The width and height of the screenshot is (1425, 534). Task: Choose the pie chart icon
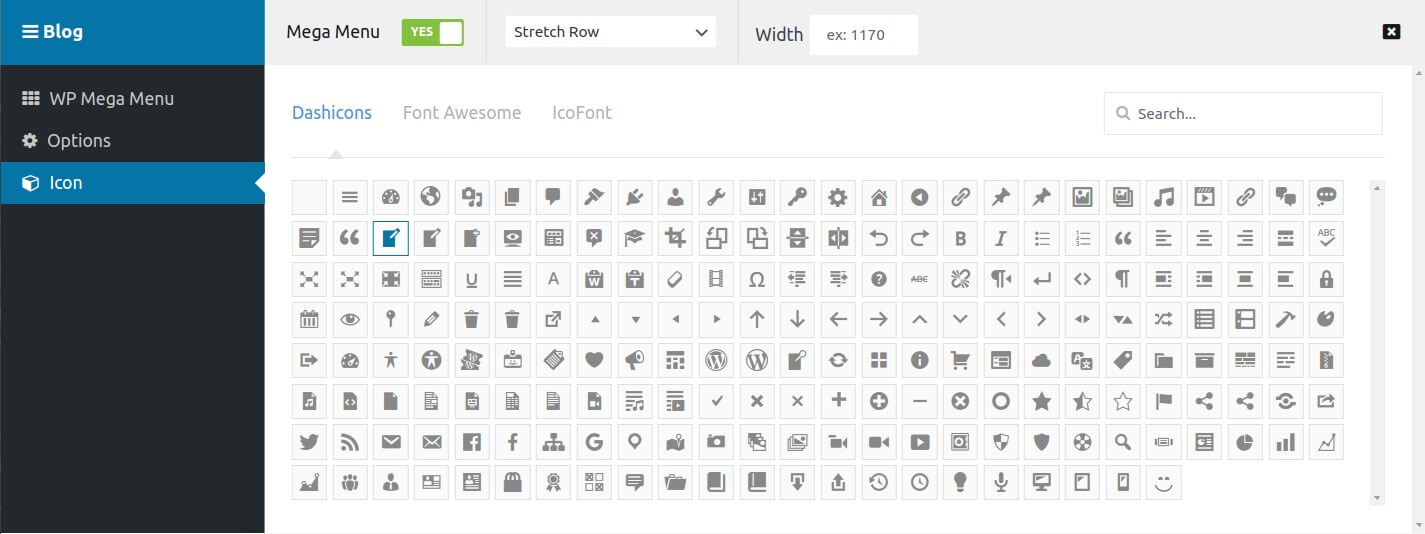[1245, 442]
